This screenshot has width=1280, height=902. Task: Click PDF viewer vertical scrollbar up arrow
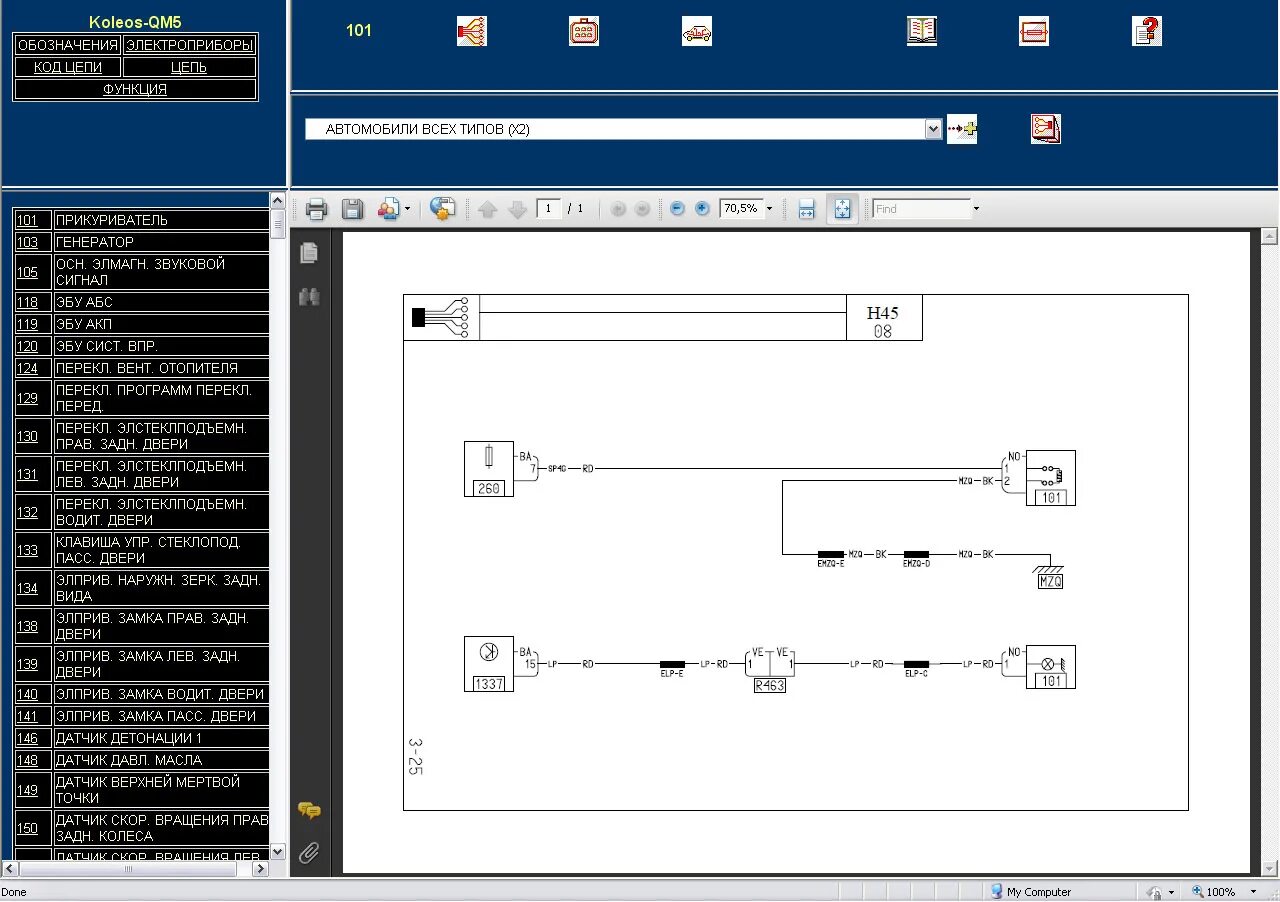pos(1270,238)
